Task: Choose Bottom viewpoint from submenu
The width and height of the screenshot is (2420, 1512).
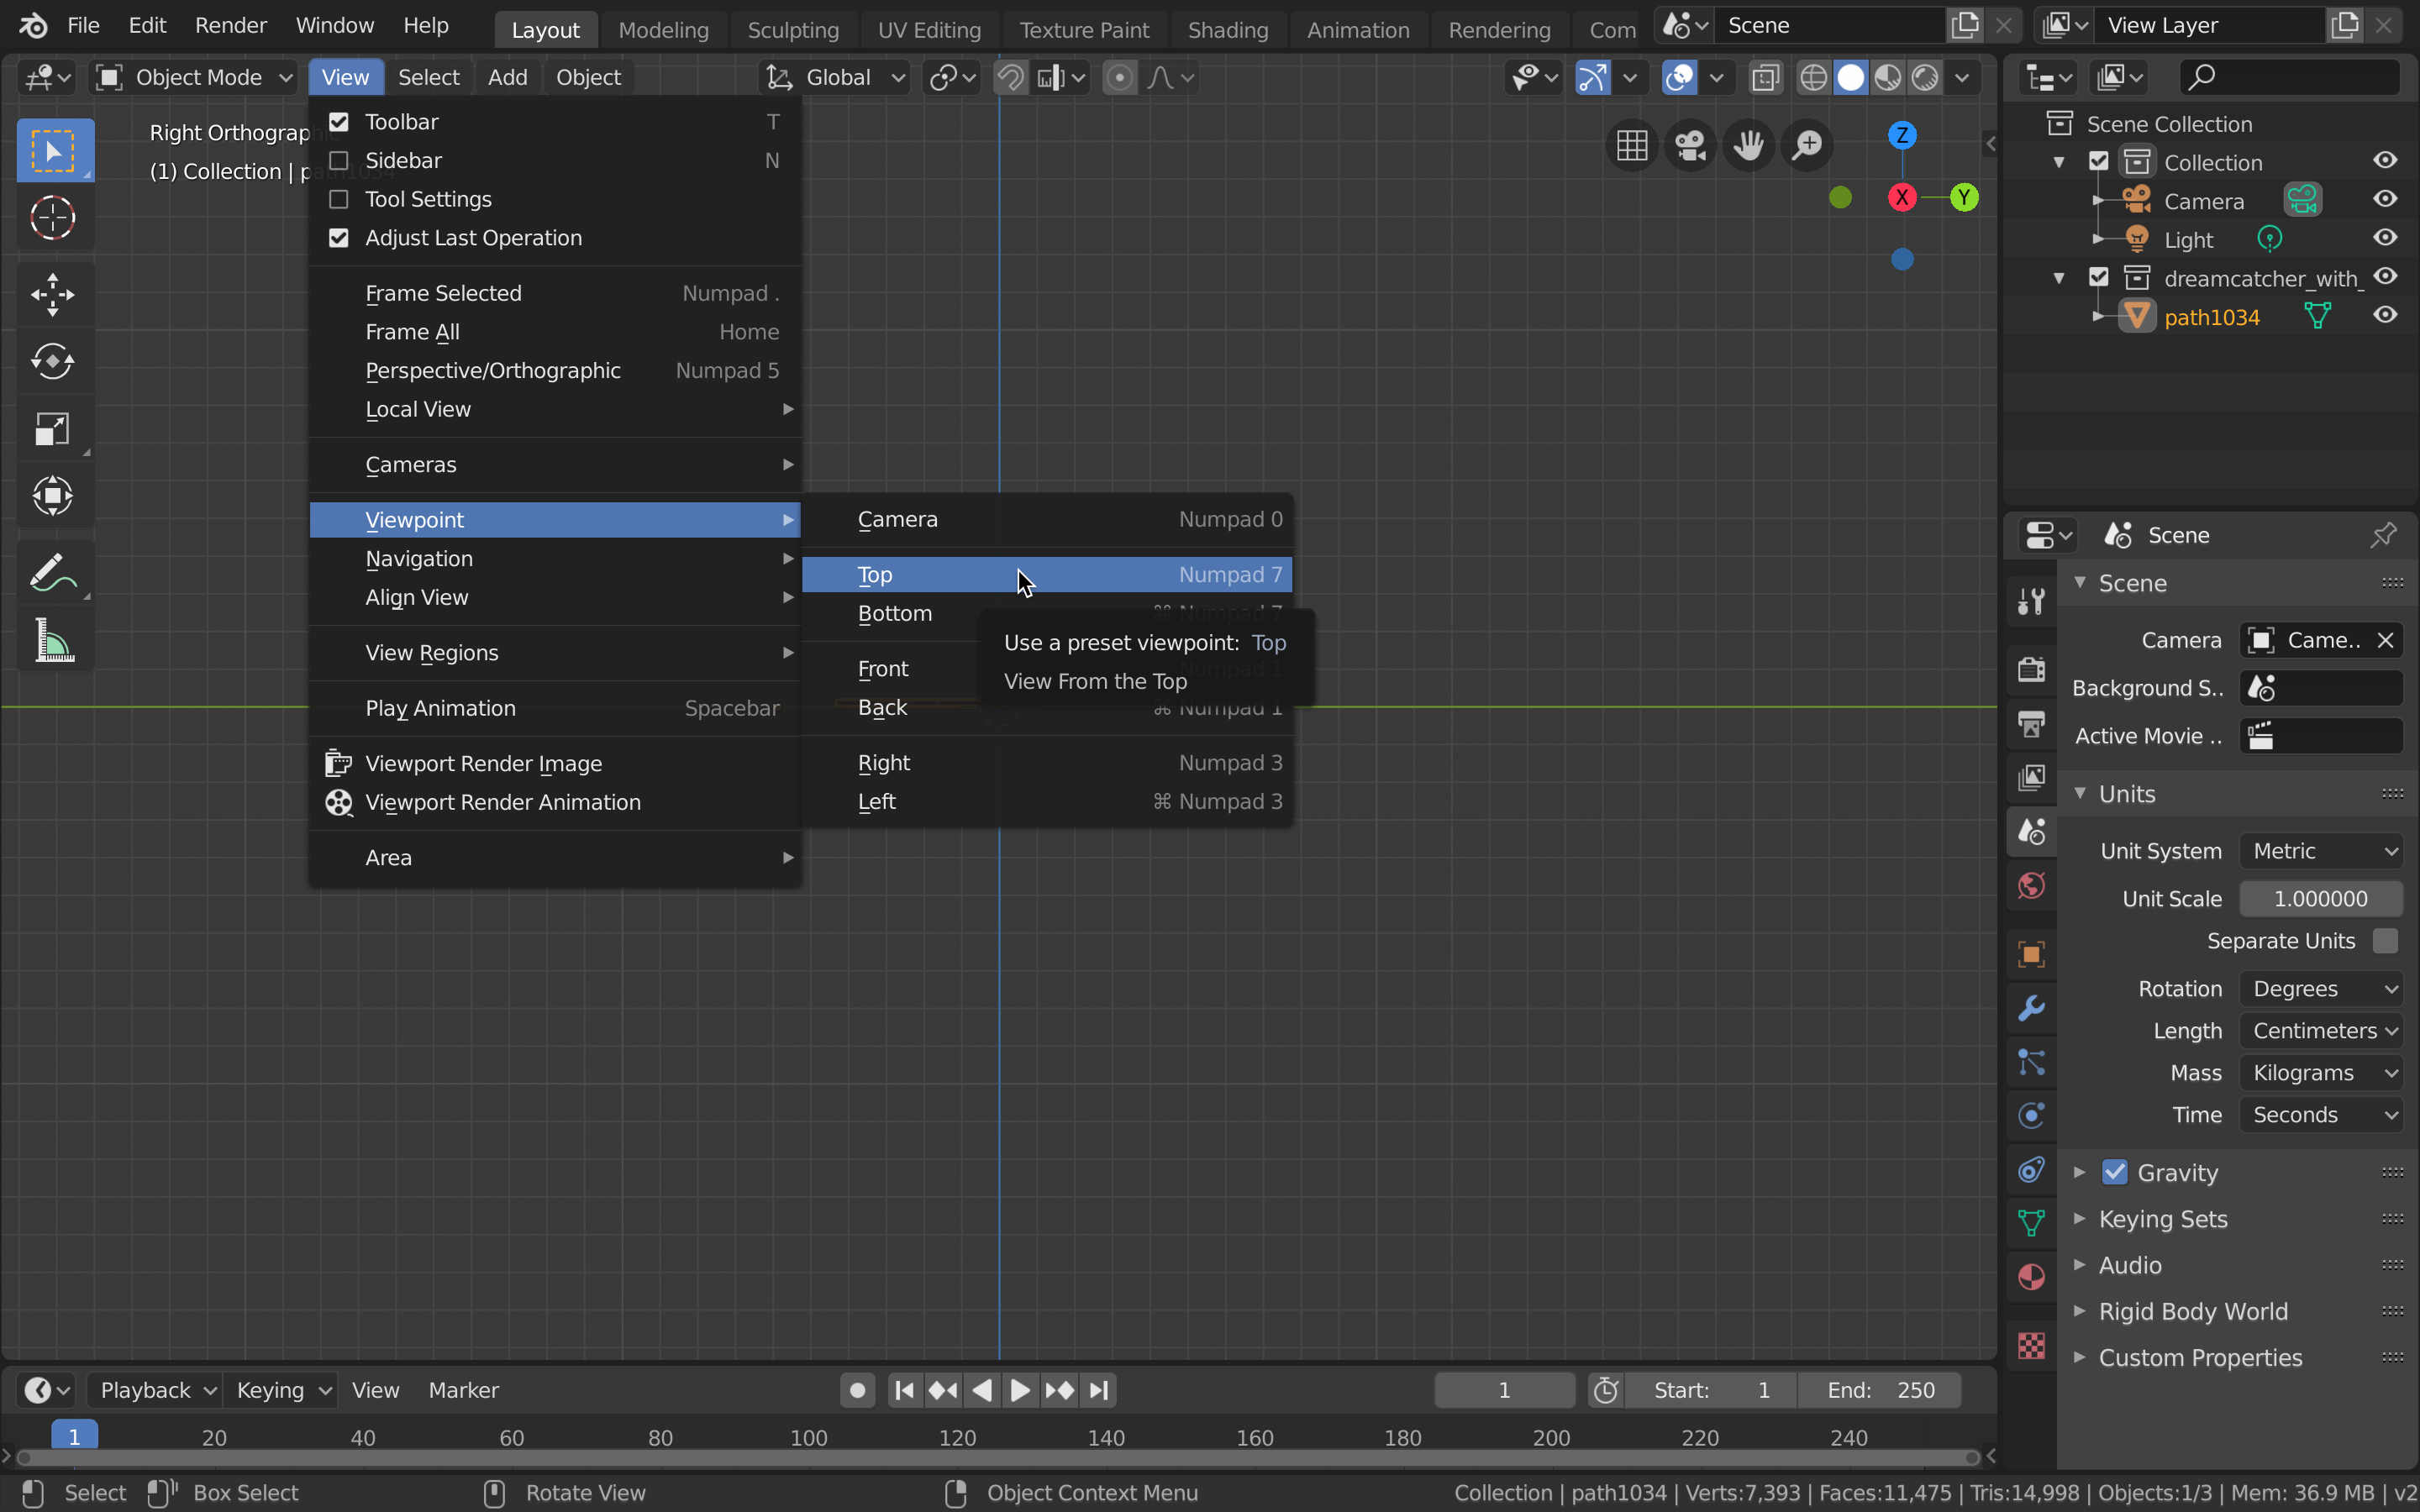Action: pyautogui.click(x=1047, y=613)
